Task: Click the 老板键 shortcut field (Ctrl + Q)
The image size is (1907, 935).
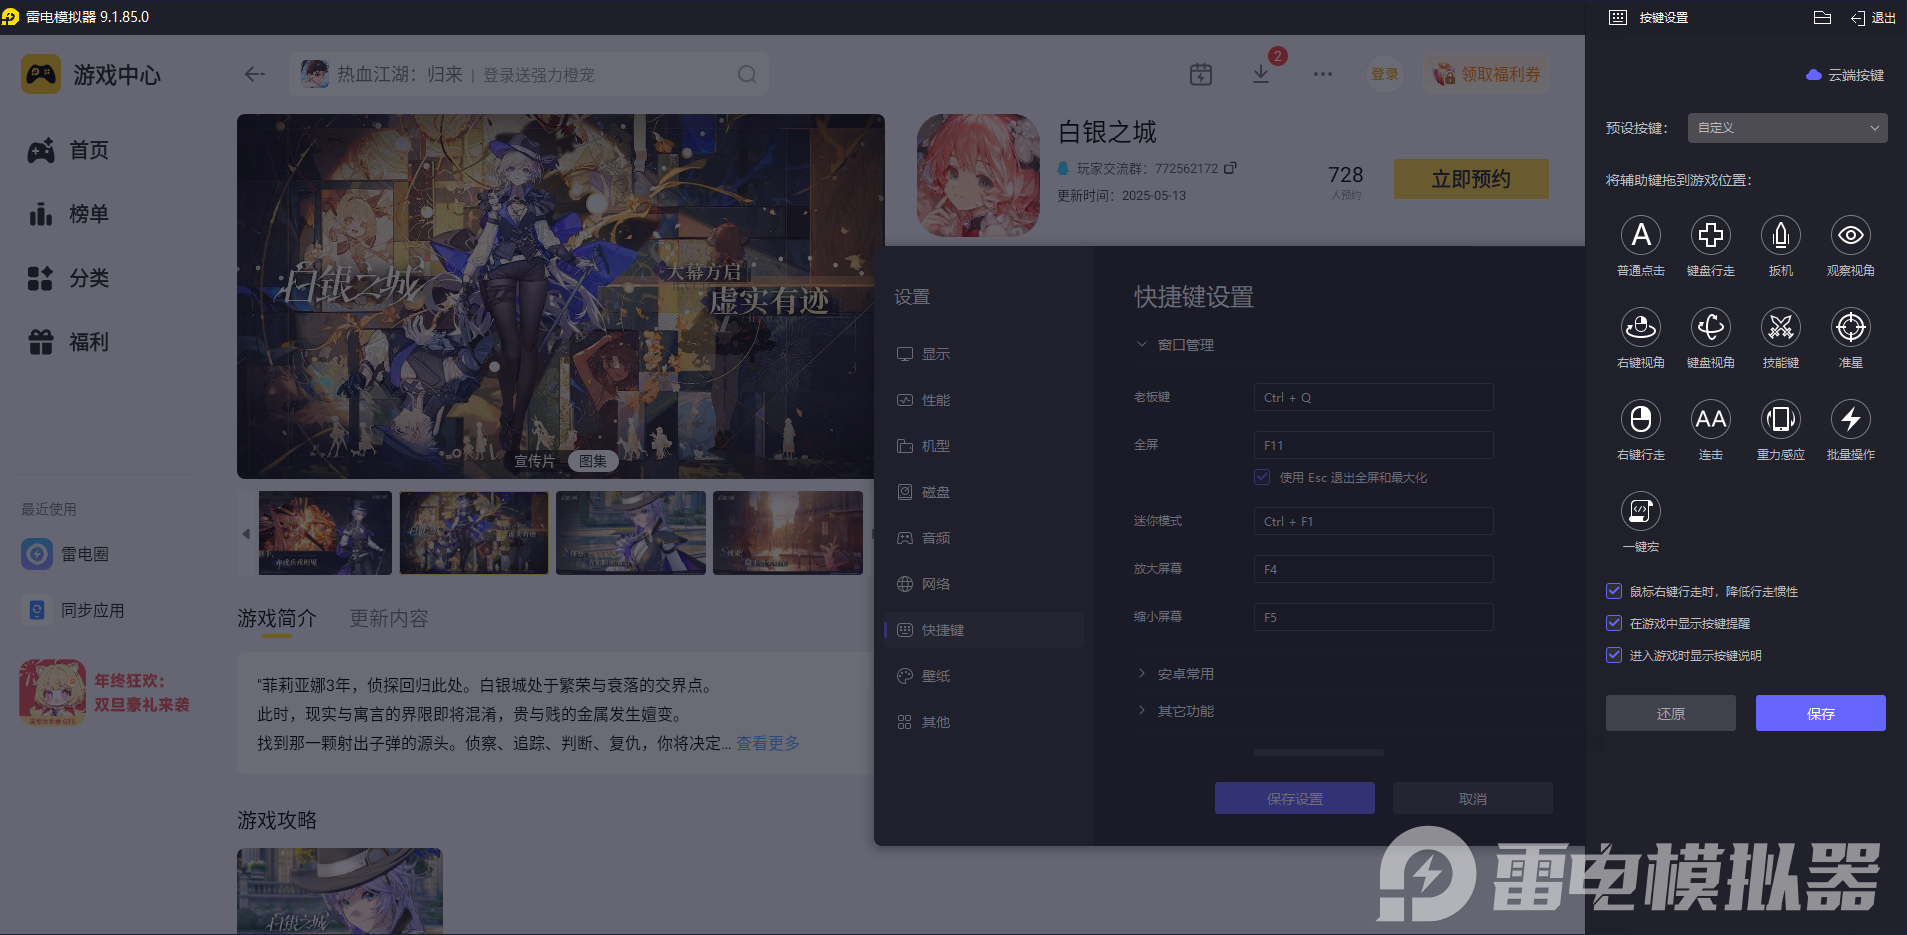Action: point(1373,397)
